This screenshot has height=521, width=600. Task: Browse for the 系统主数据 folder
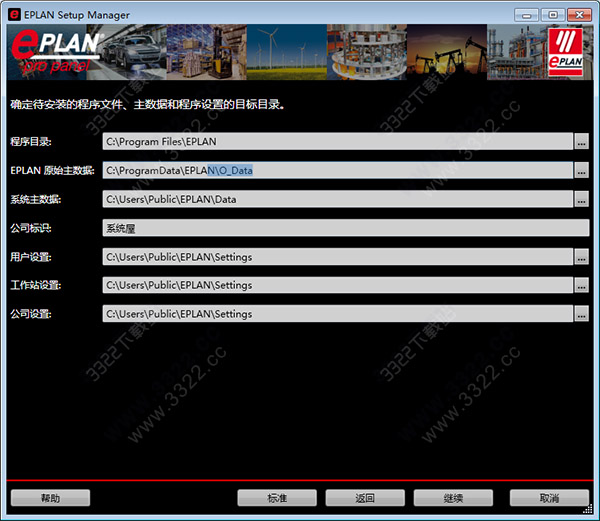[x=582, y=199]
